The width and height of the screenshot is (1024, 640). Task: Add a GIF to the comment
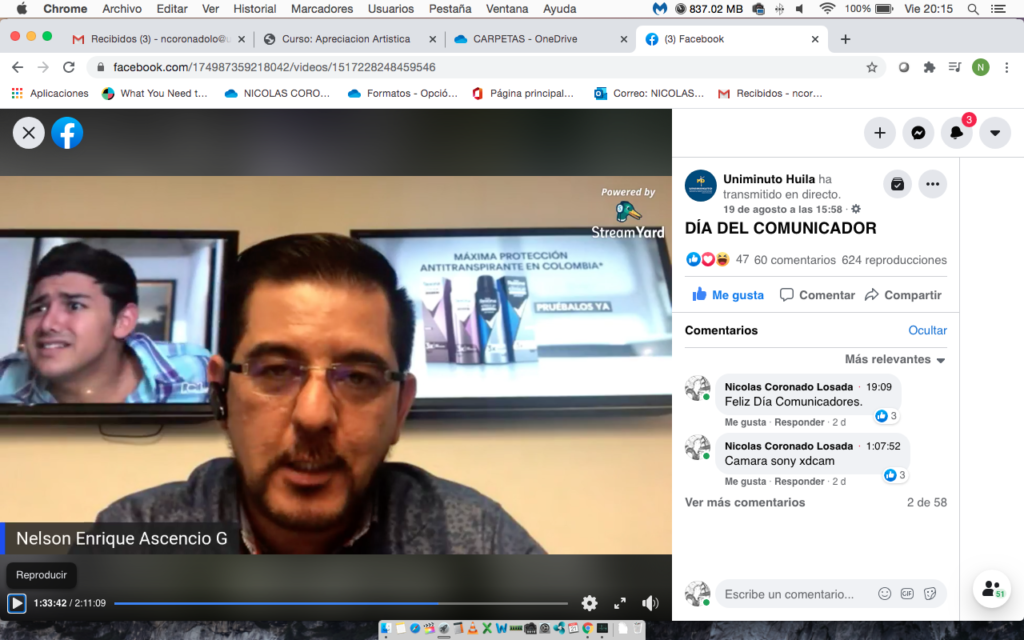click(x=907, y=594)
